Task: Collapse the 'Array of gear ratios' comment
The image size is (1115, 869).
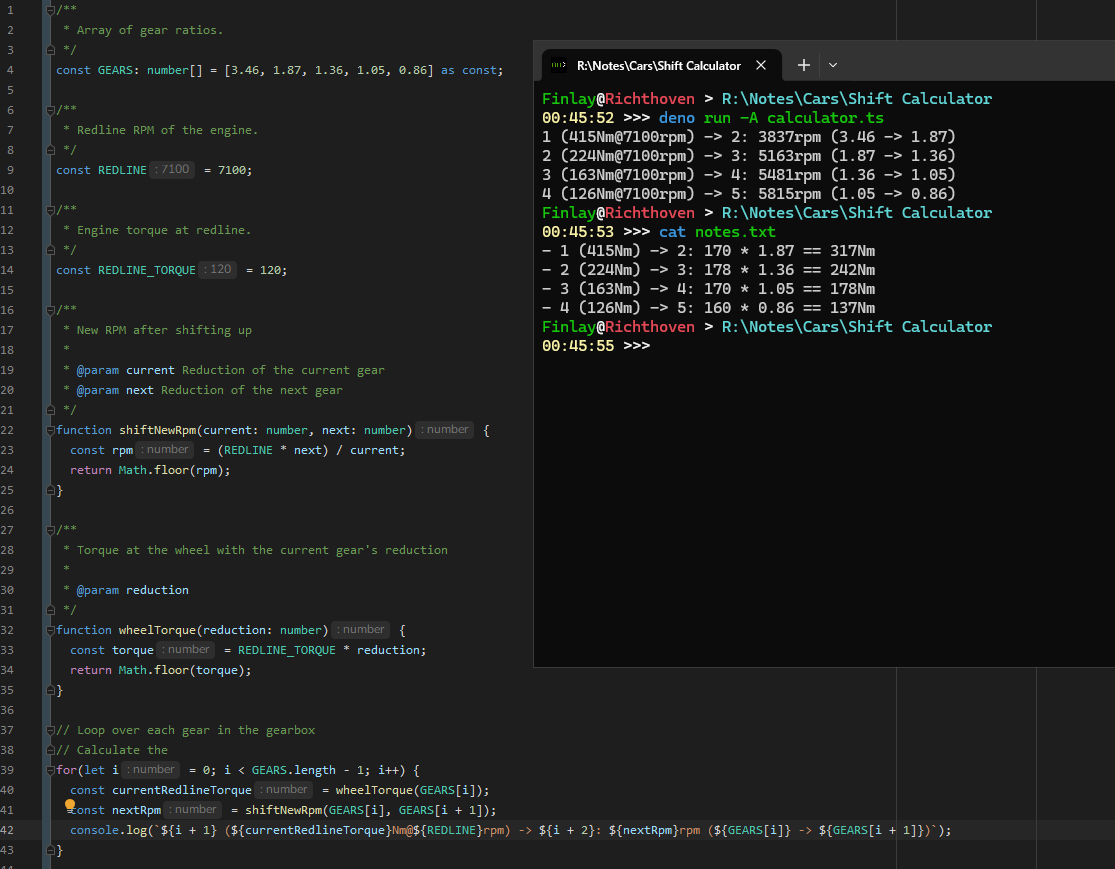Action: 51,10
